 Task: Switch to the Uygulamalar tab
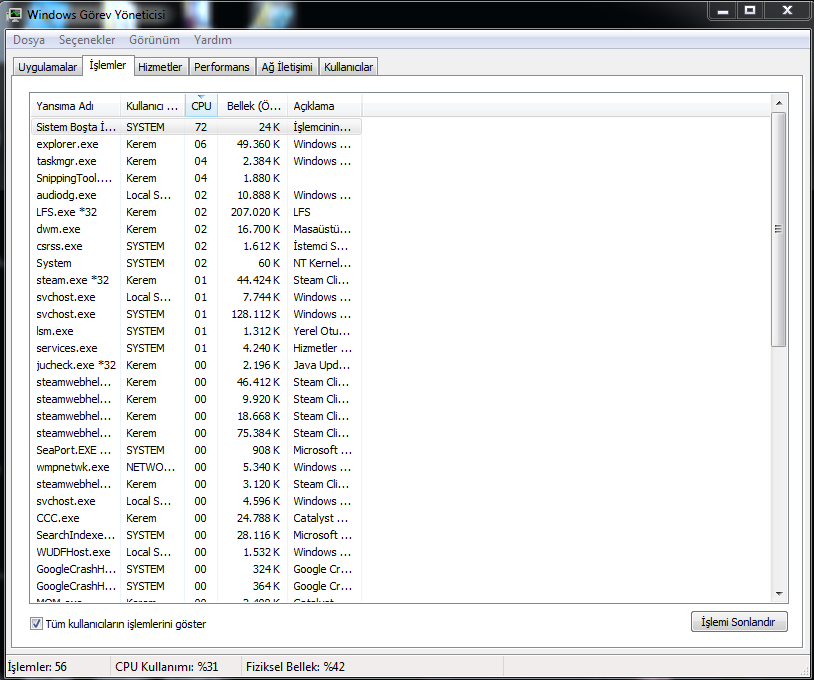(47, 67)
